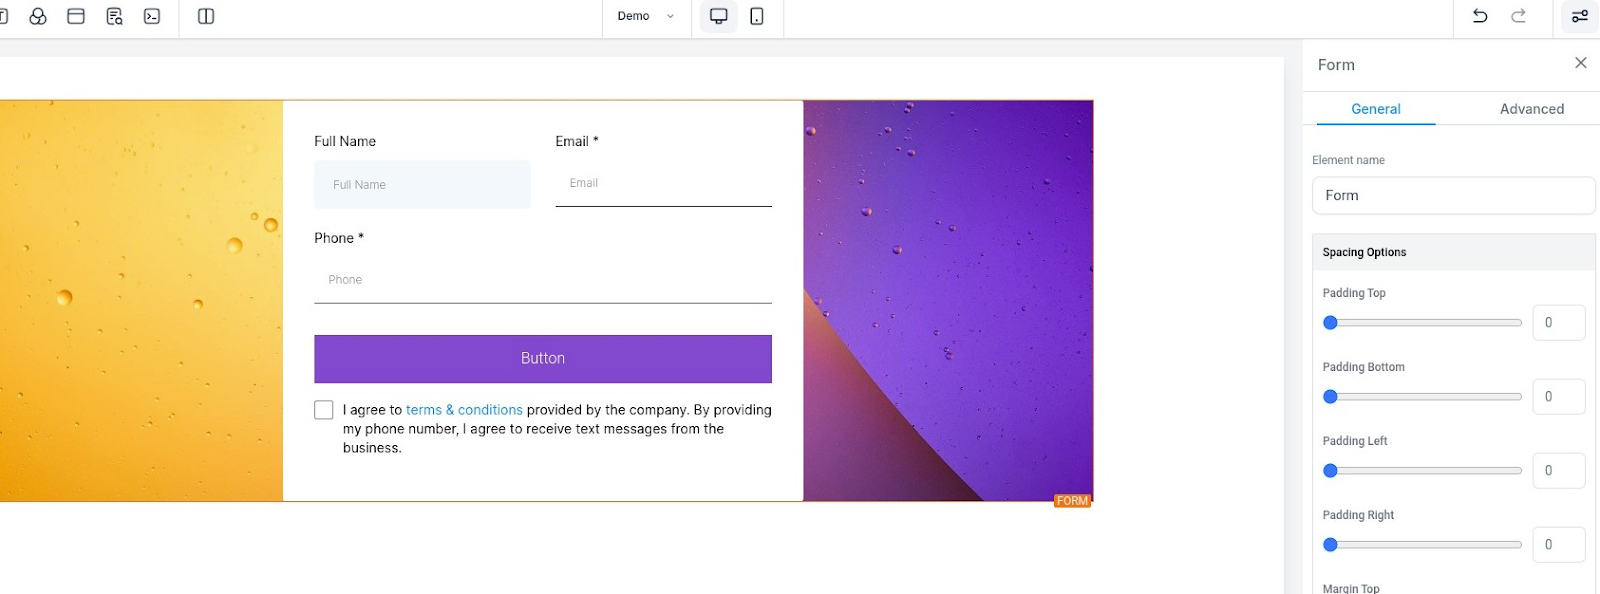The image size is (1600, 594).
Task: Switch to the General tab
Action: click(1376, 109)
